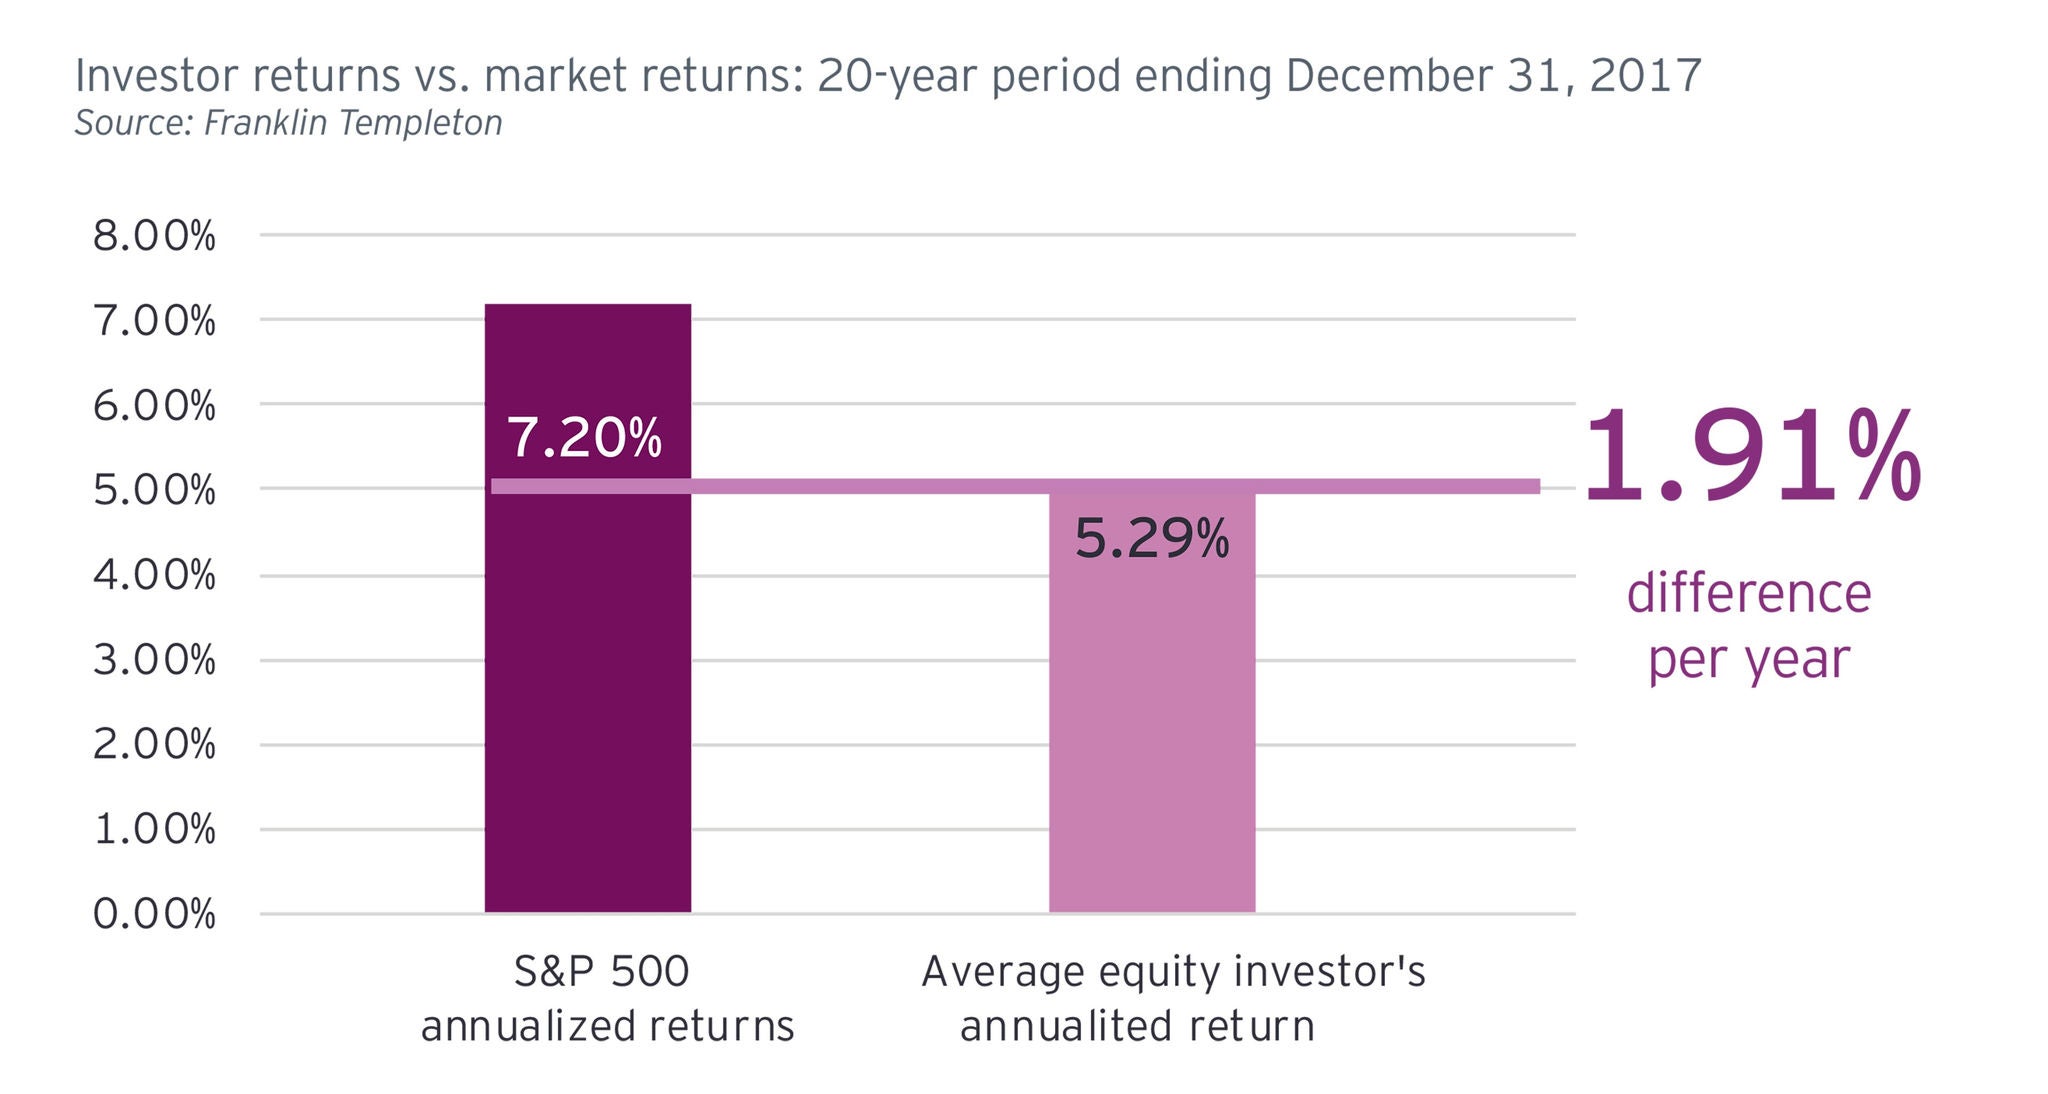Click the Average equity investor's return label

[1172, 999]
